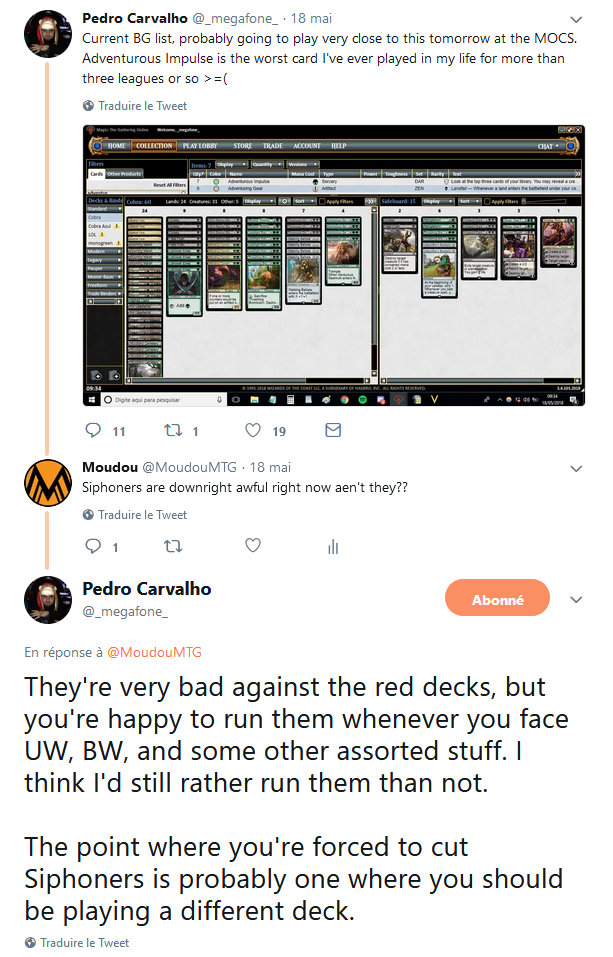The width and height of the screenshot is (613, 957).
Task: Click Traduire le Tweet under first tweet
Action: pos(134,106)
